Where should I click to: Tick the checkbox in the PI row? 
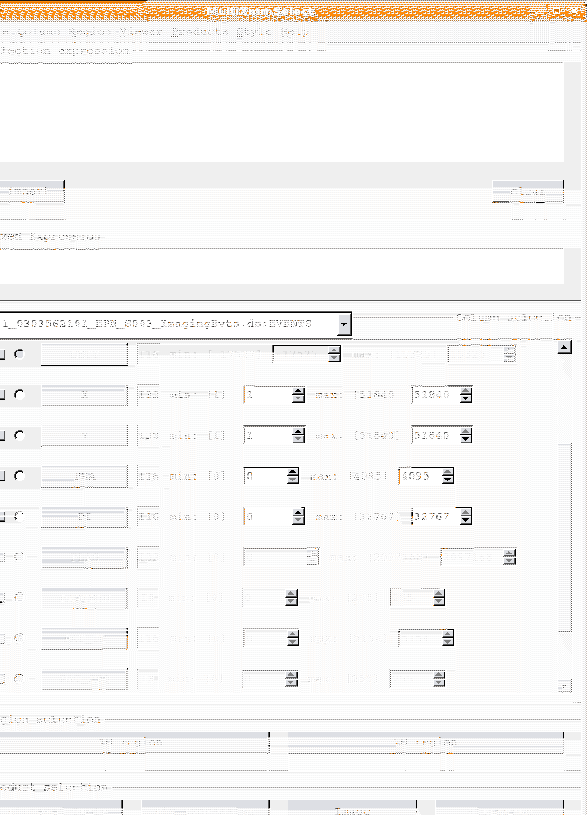pos(2,517)
